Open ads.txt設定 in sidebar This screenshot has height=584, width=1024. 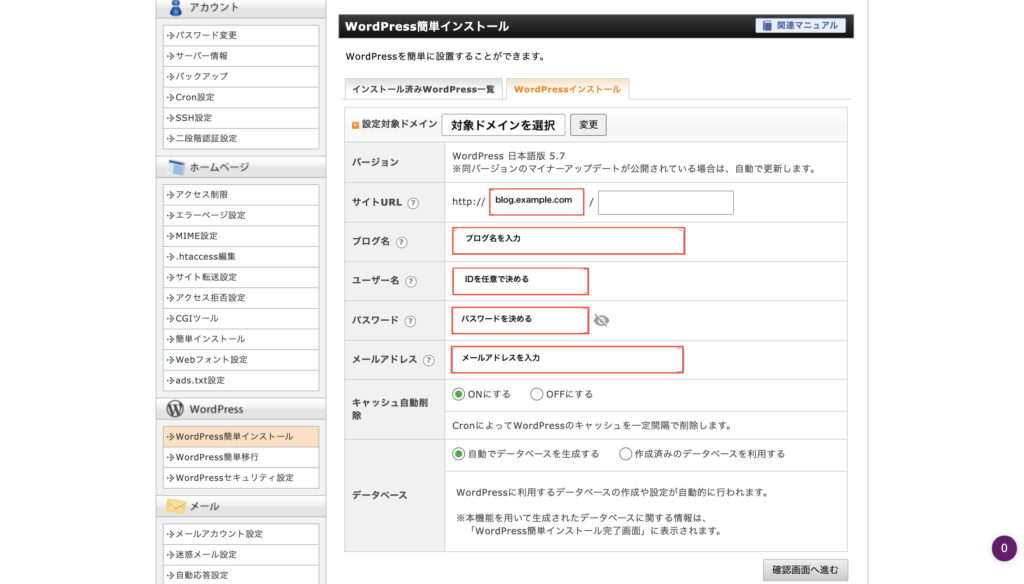[x=241, y=380]
